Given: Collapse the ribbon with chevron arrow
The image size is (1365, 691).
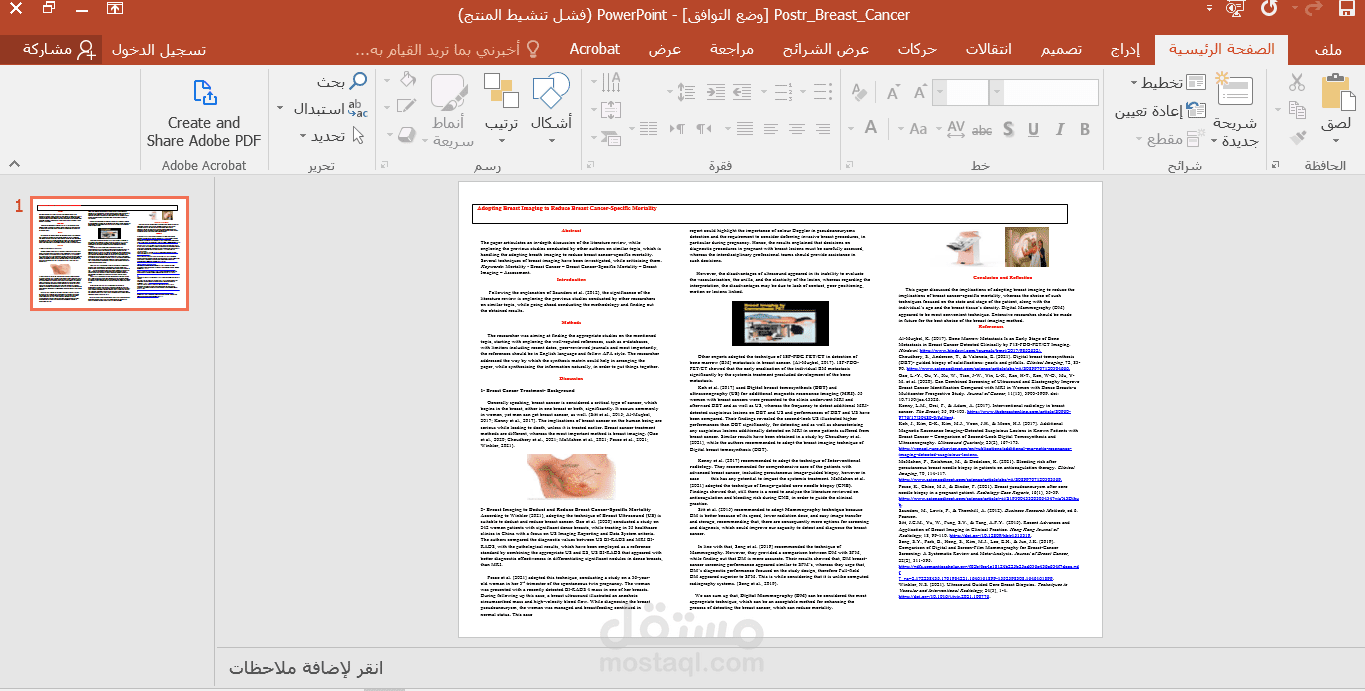Looking at the screenshot, I should tap(14, 163).
